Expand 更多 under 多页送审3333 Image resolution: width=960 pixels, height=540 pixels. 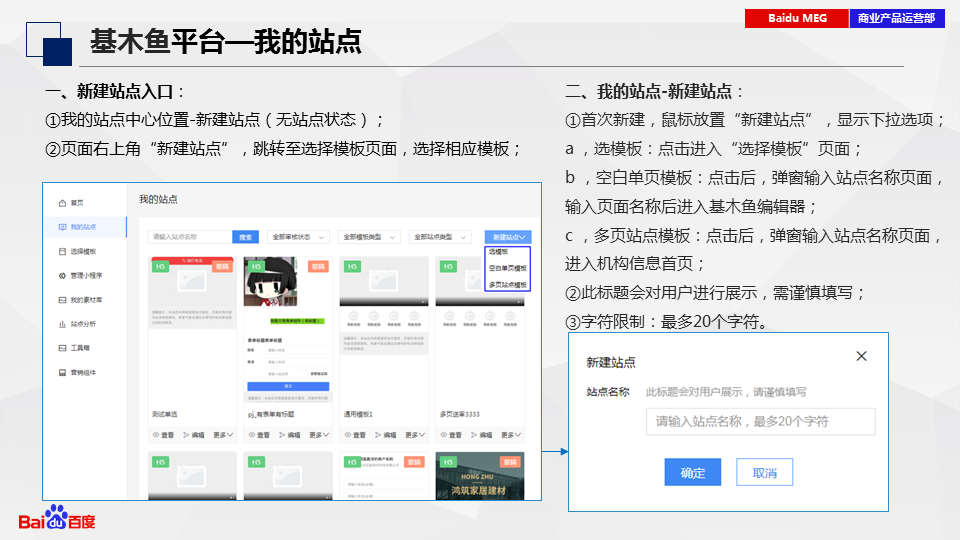click(511, 435)
